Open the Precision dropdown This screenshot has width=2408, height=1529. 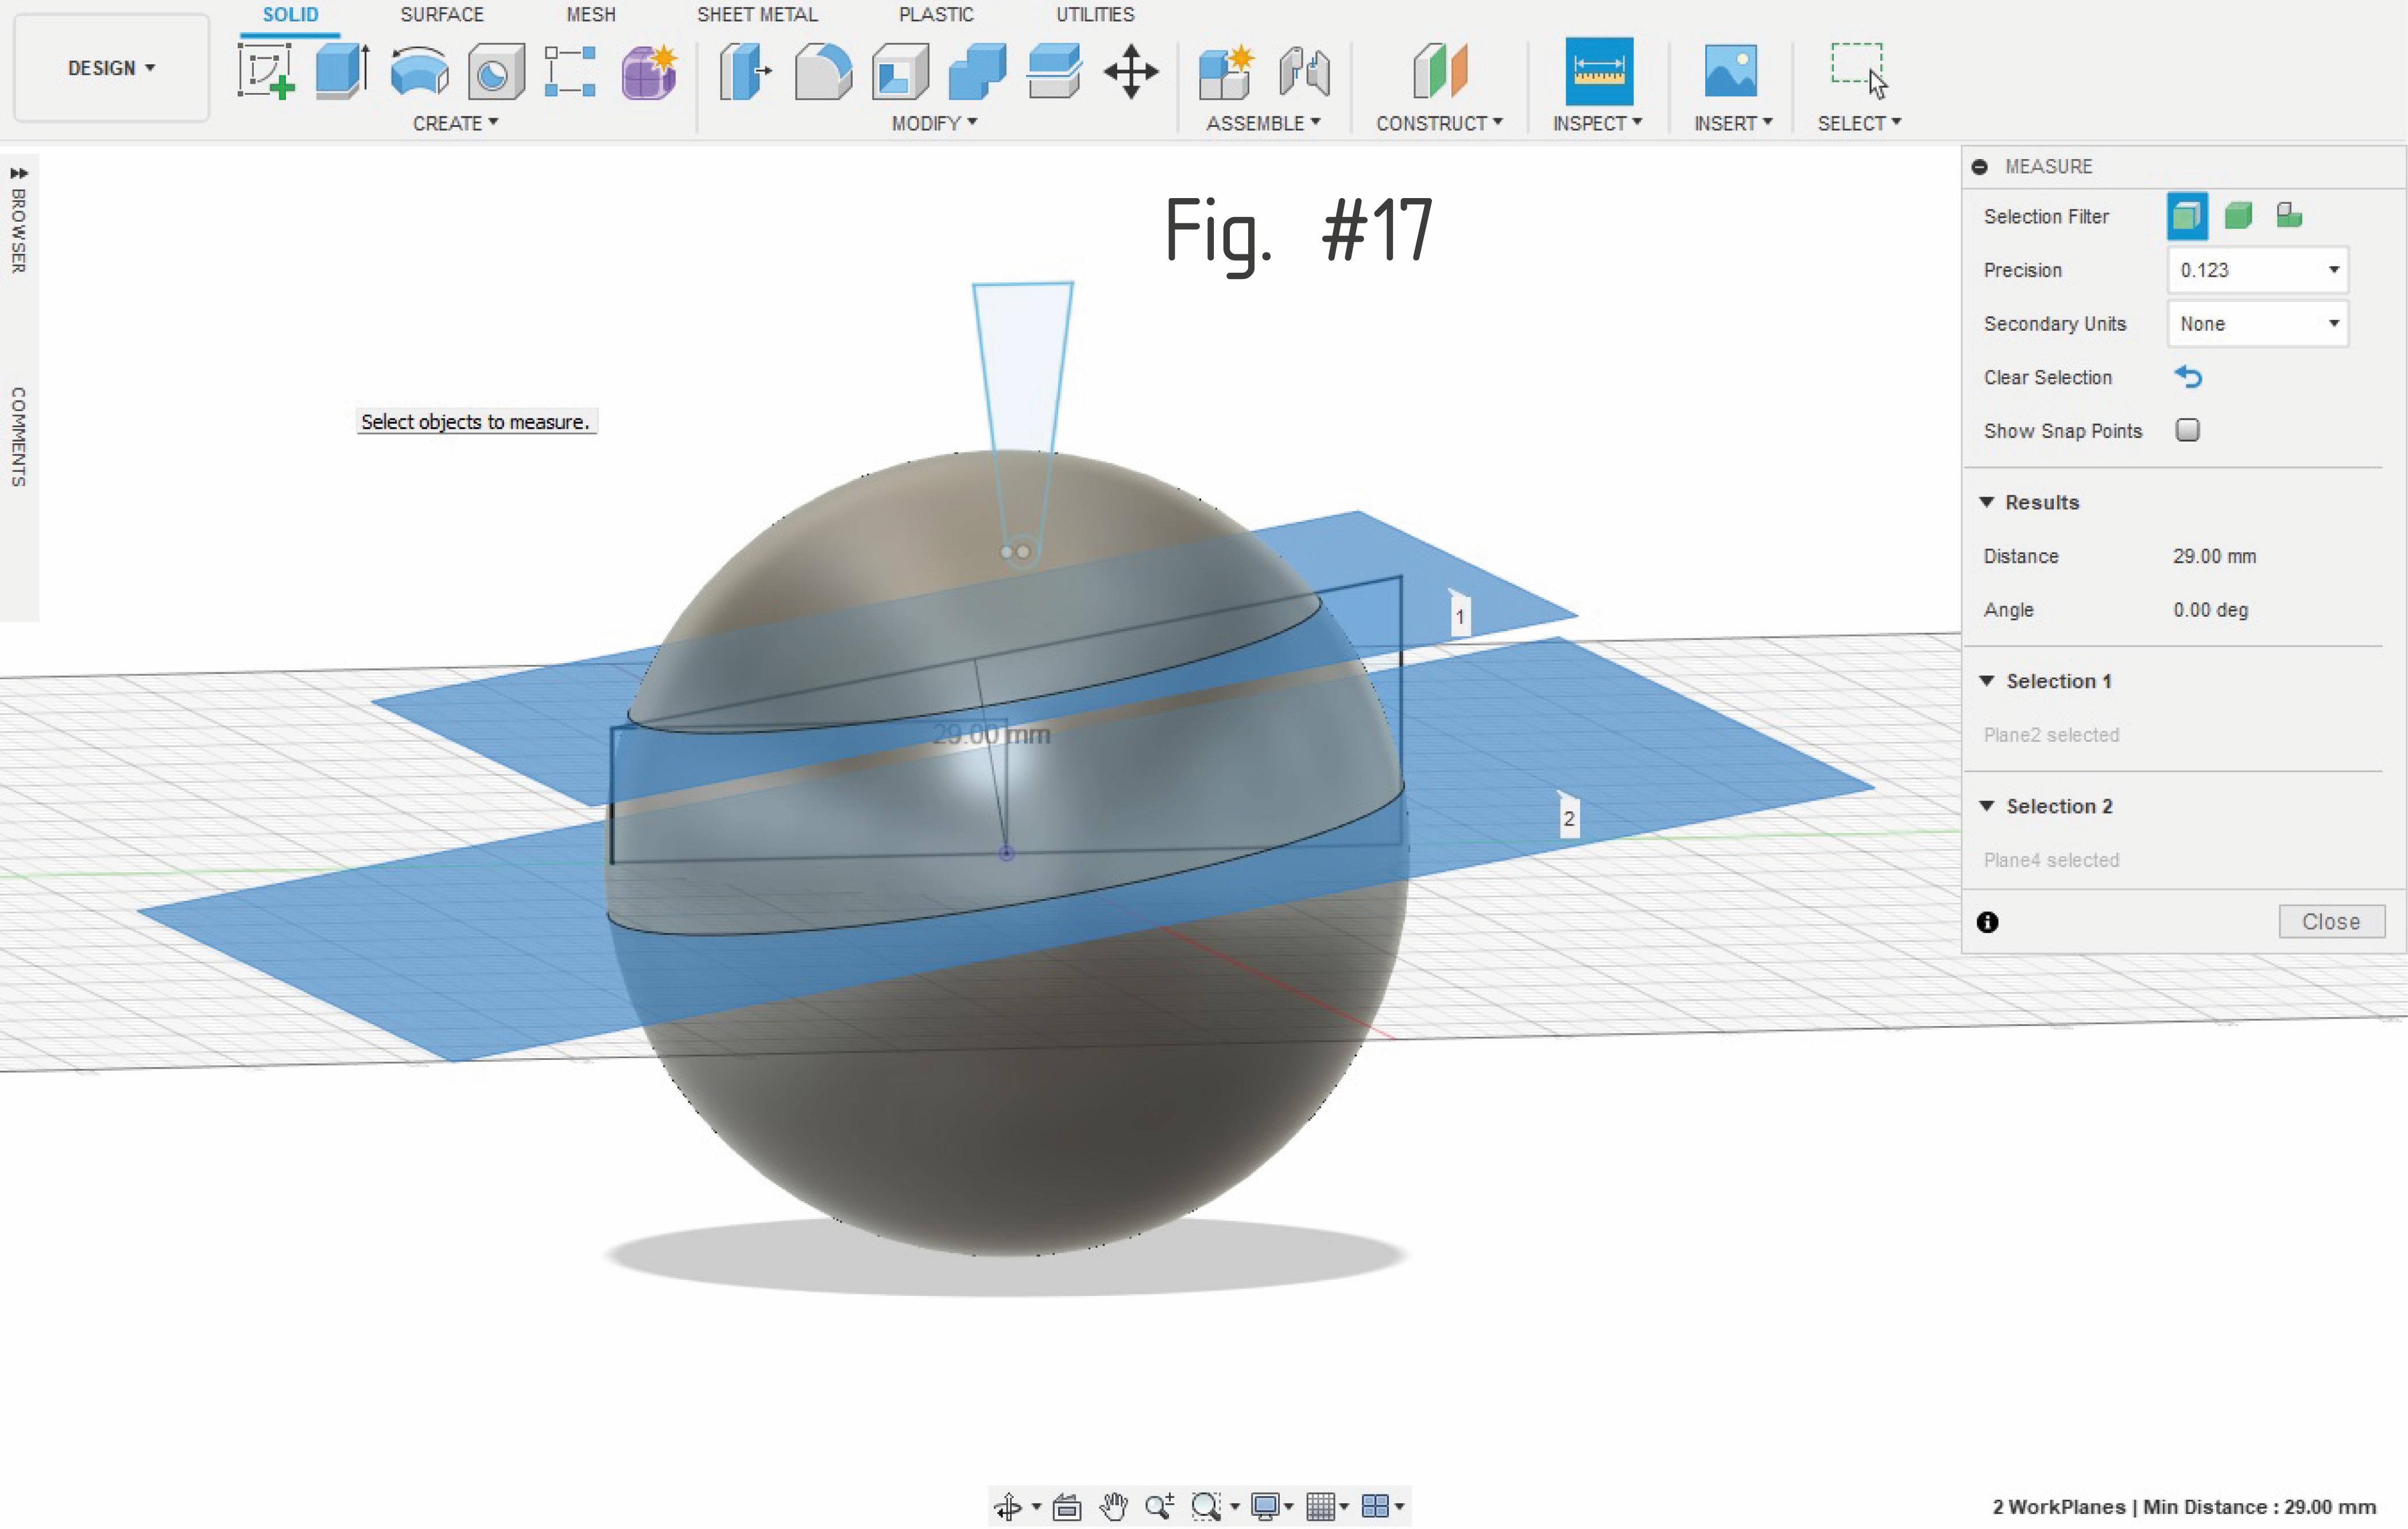(2257, 270)
